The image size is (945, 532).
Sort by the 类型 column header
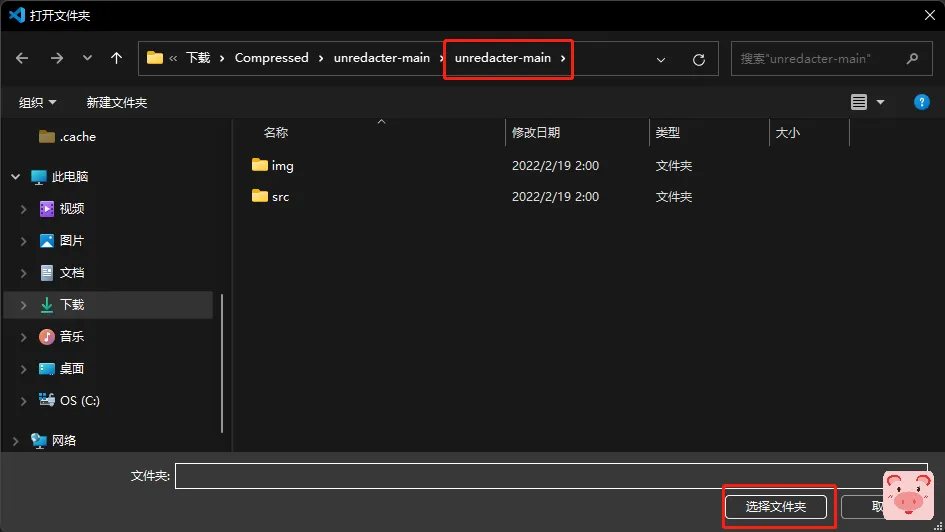(667, 133)
